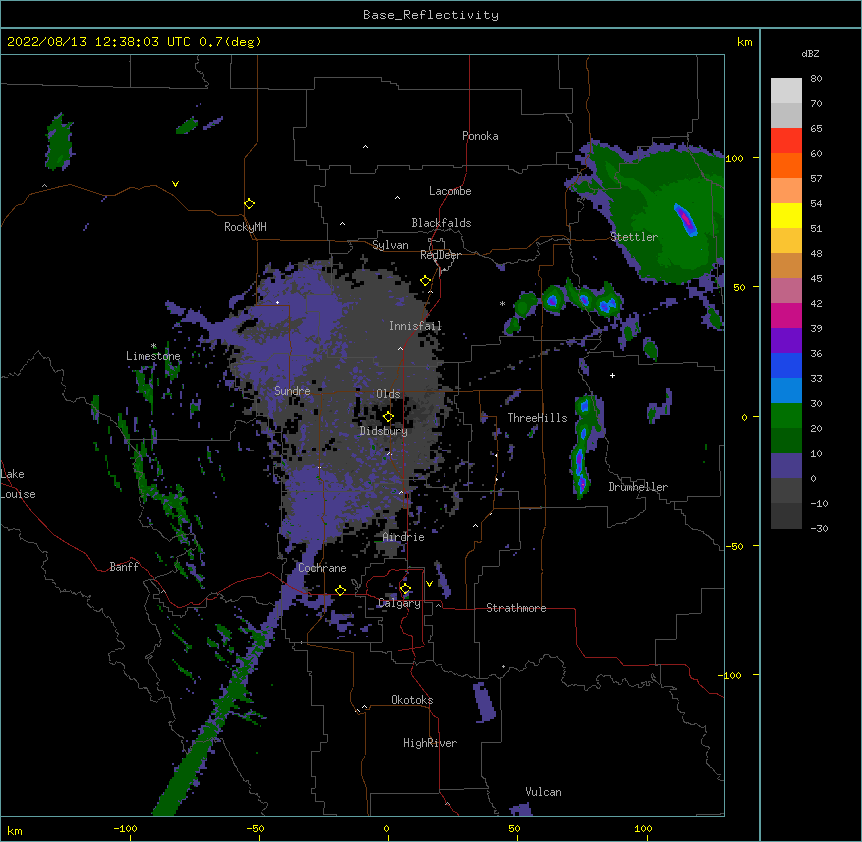Image resolution: width=862 pixels, height=842 pixels.
Task: Click the -100 tick on bottom axis
Action: 125,828
